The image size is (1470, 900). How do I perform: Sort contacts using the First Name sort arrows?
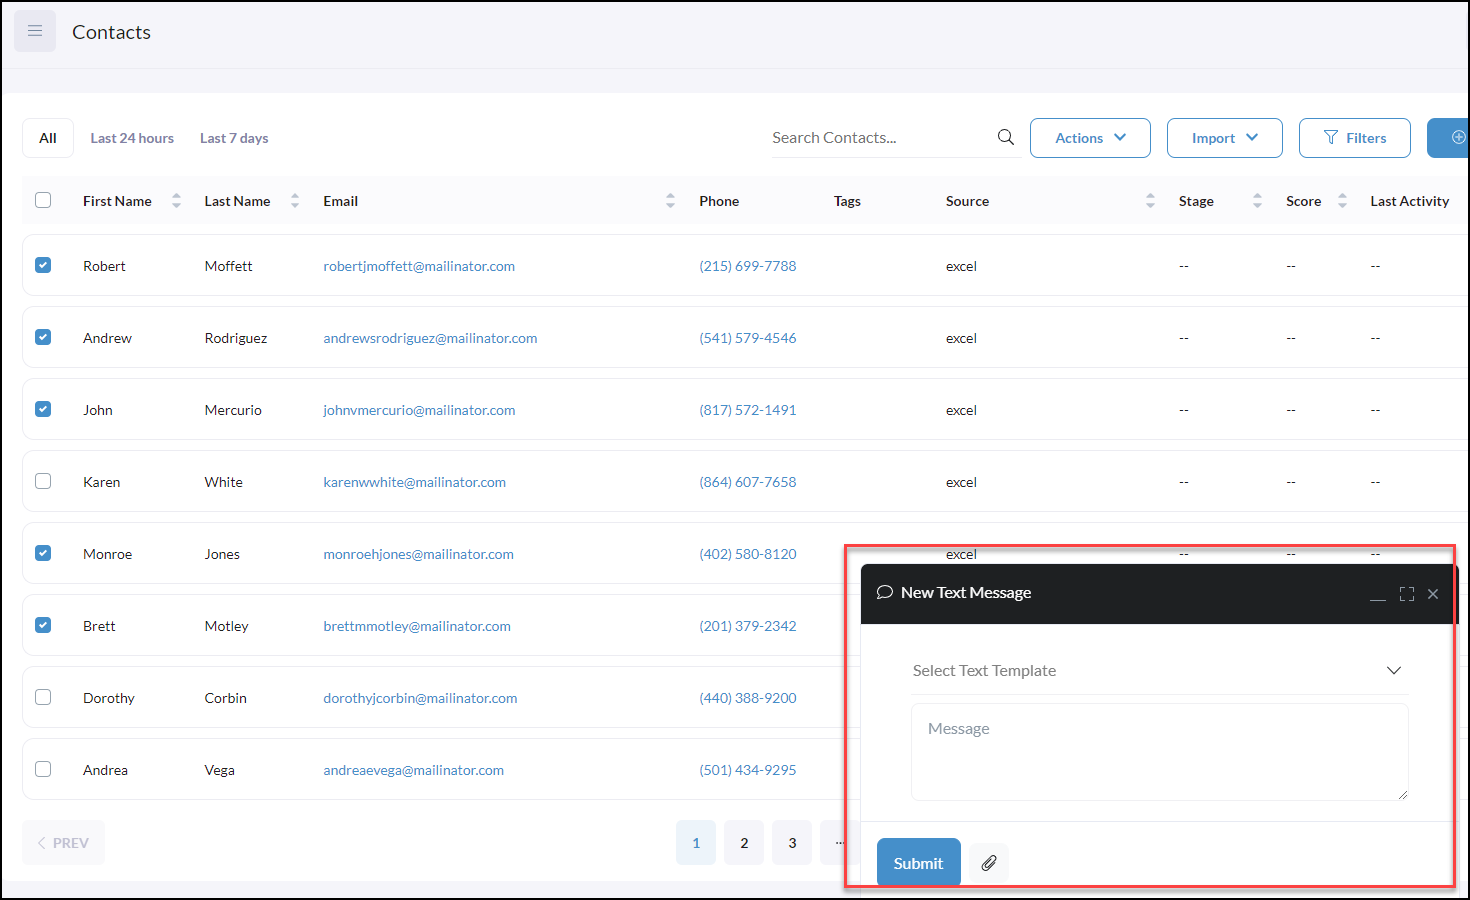point(176,200)
